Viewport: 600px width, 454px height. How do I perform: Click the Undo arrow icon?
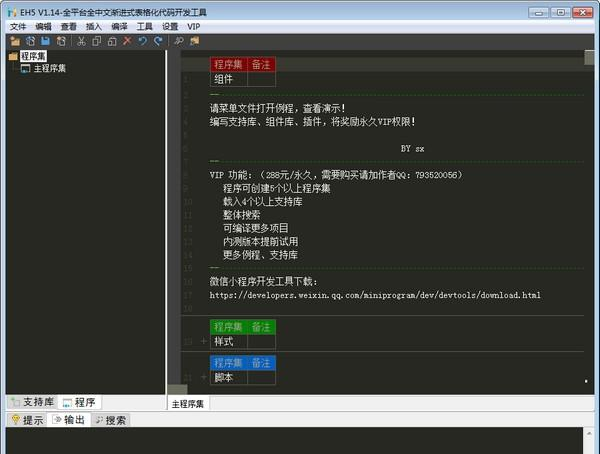(142, 41)
